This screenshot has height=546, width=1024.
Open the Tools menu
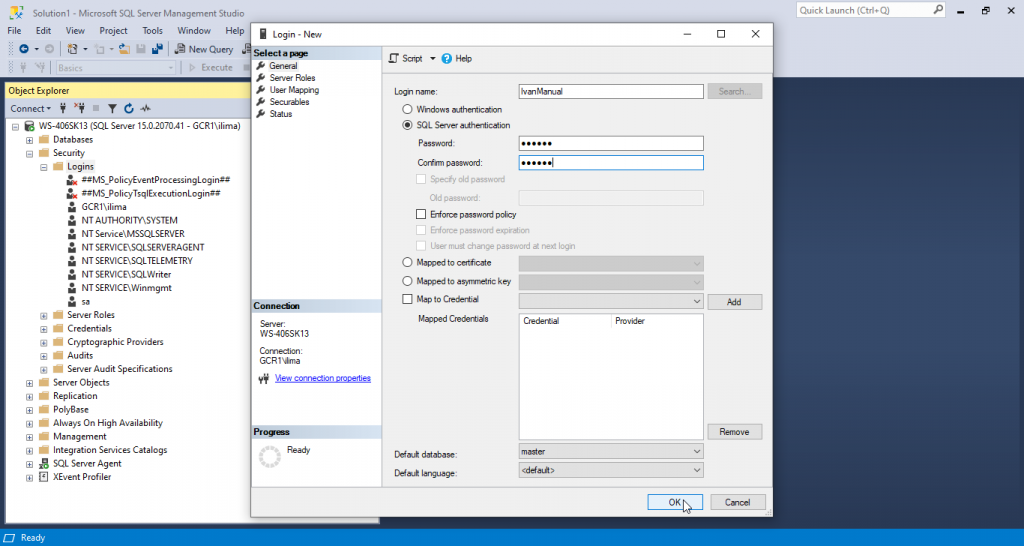tap(153, 31)
